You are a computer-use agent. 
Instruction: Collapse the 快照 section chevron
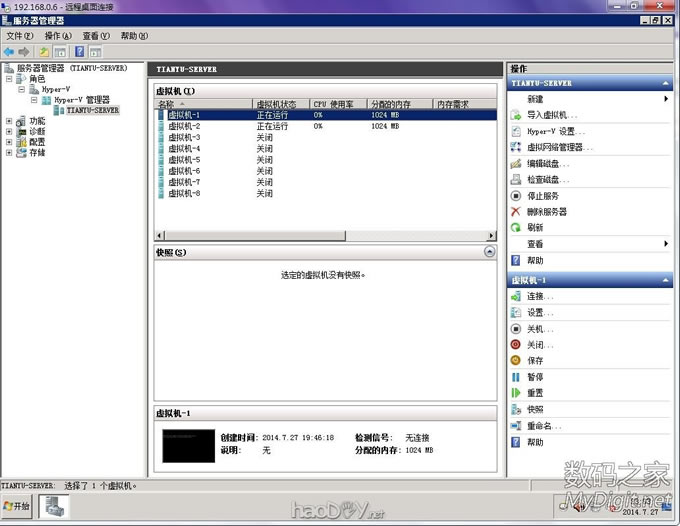(489, 253)
